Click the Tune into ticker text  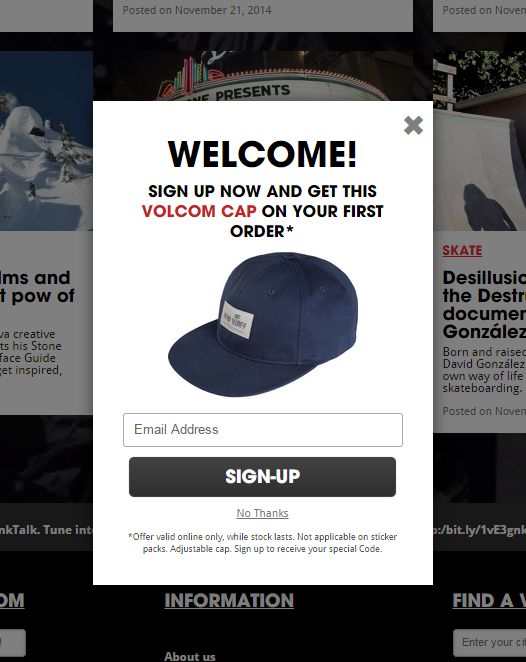[x=68, y=530]
